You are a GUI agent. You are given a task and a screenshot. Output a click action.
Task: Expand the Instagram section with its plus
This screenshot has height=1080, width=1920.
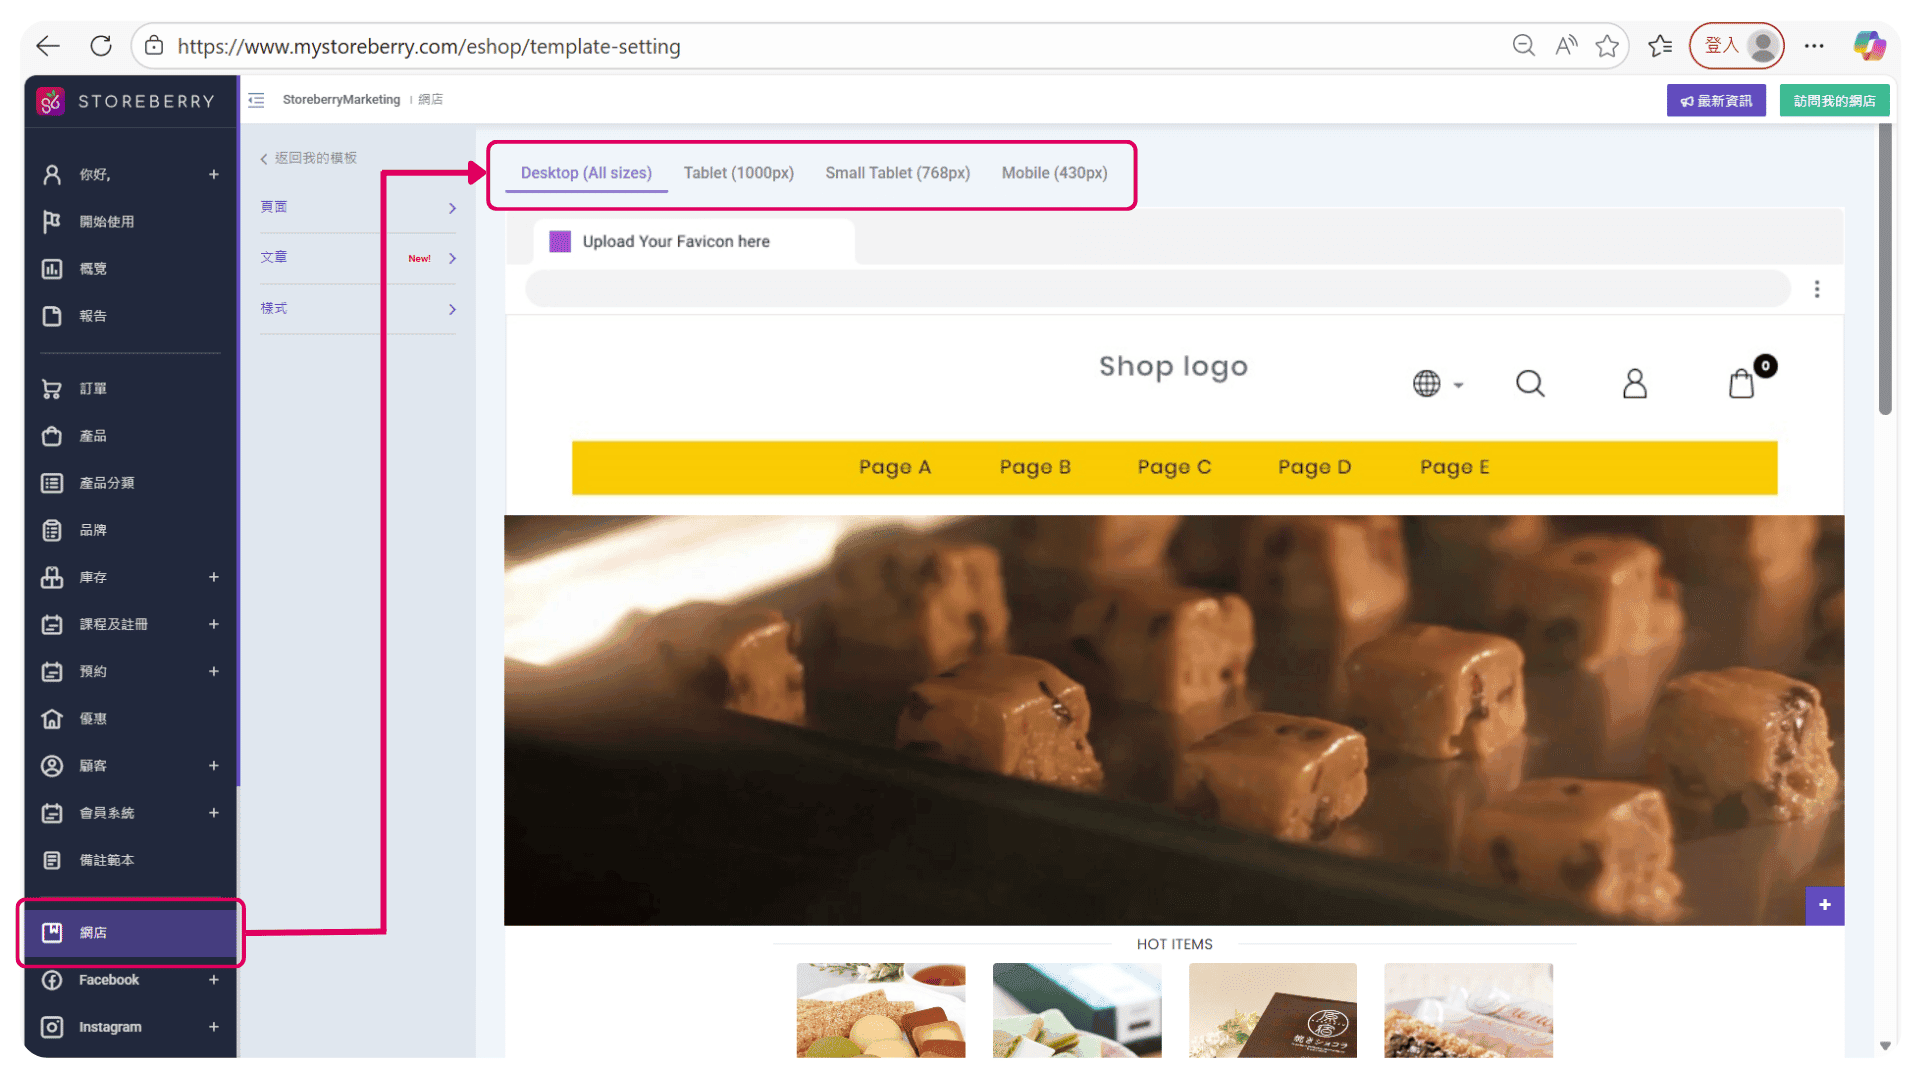[214, 1026]
